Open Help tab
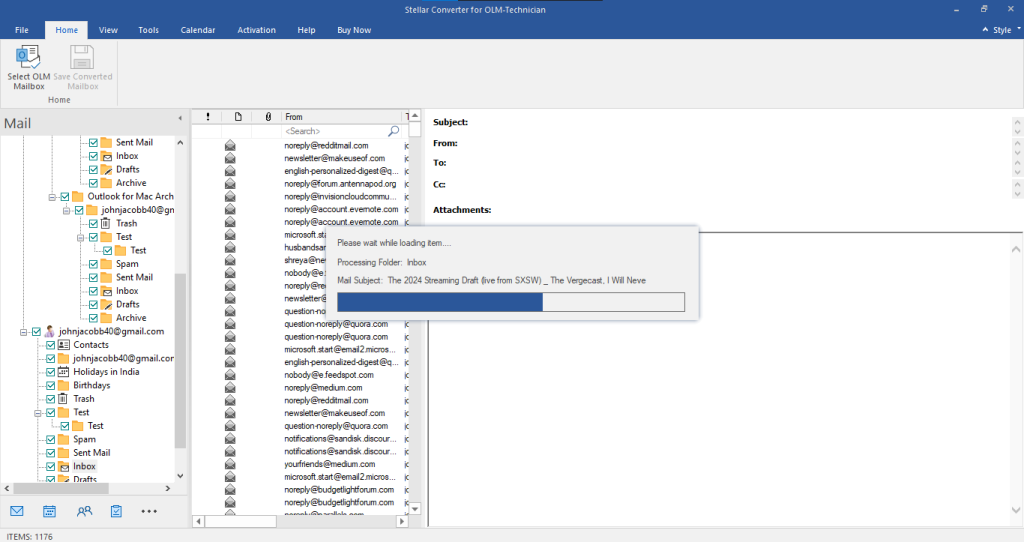 [306, 30]
